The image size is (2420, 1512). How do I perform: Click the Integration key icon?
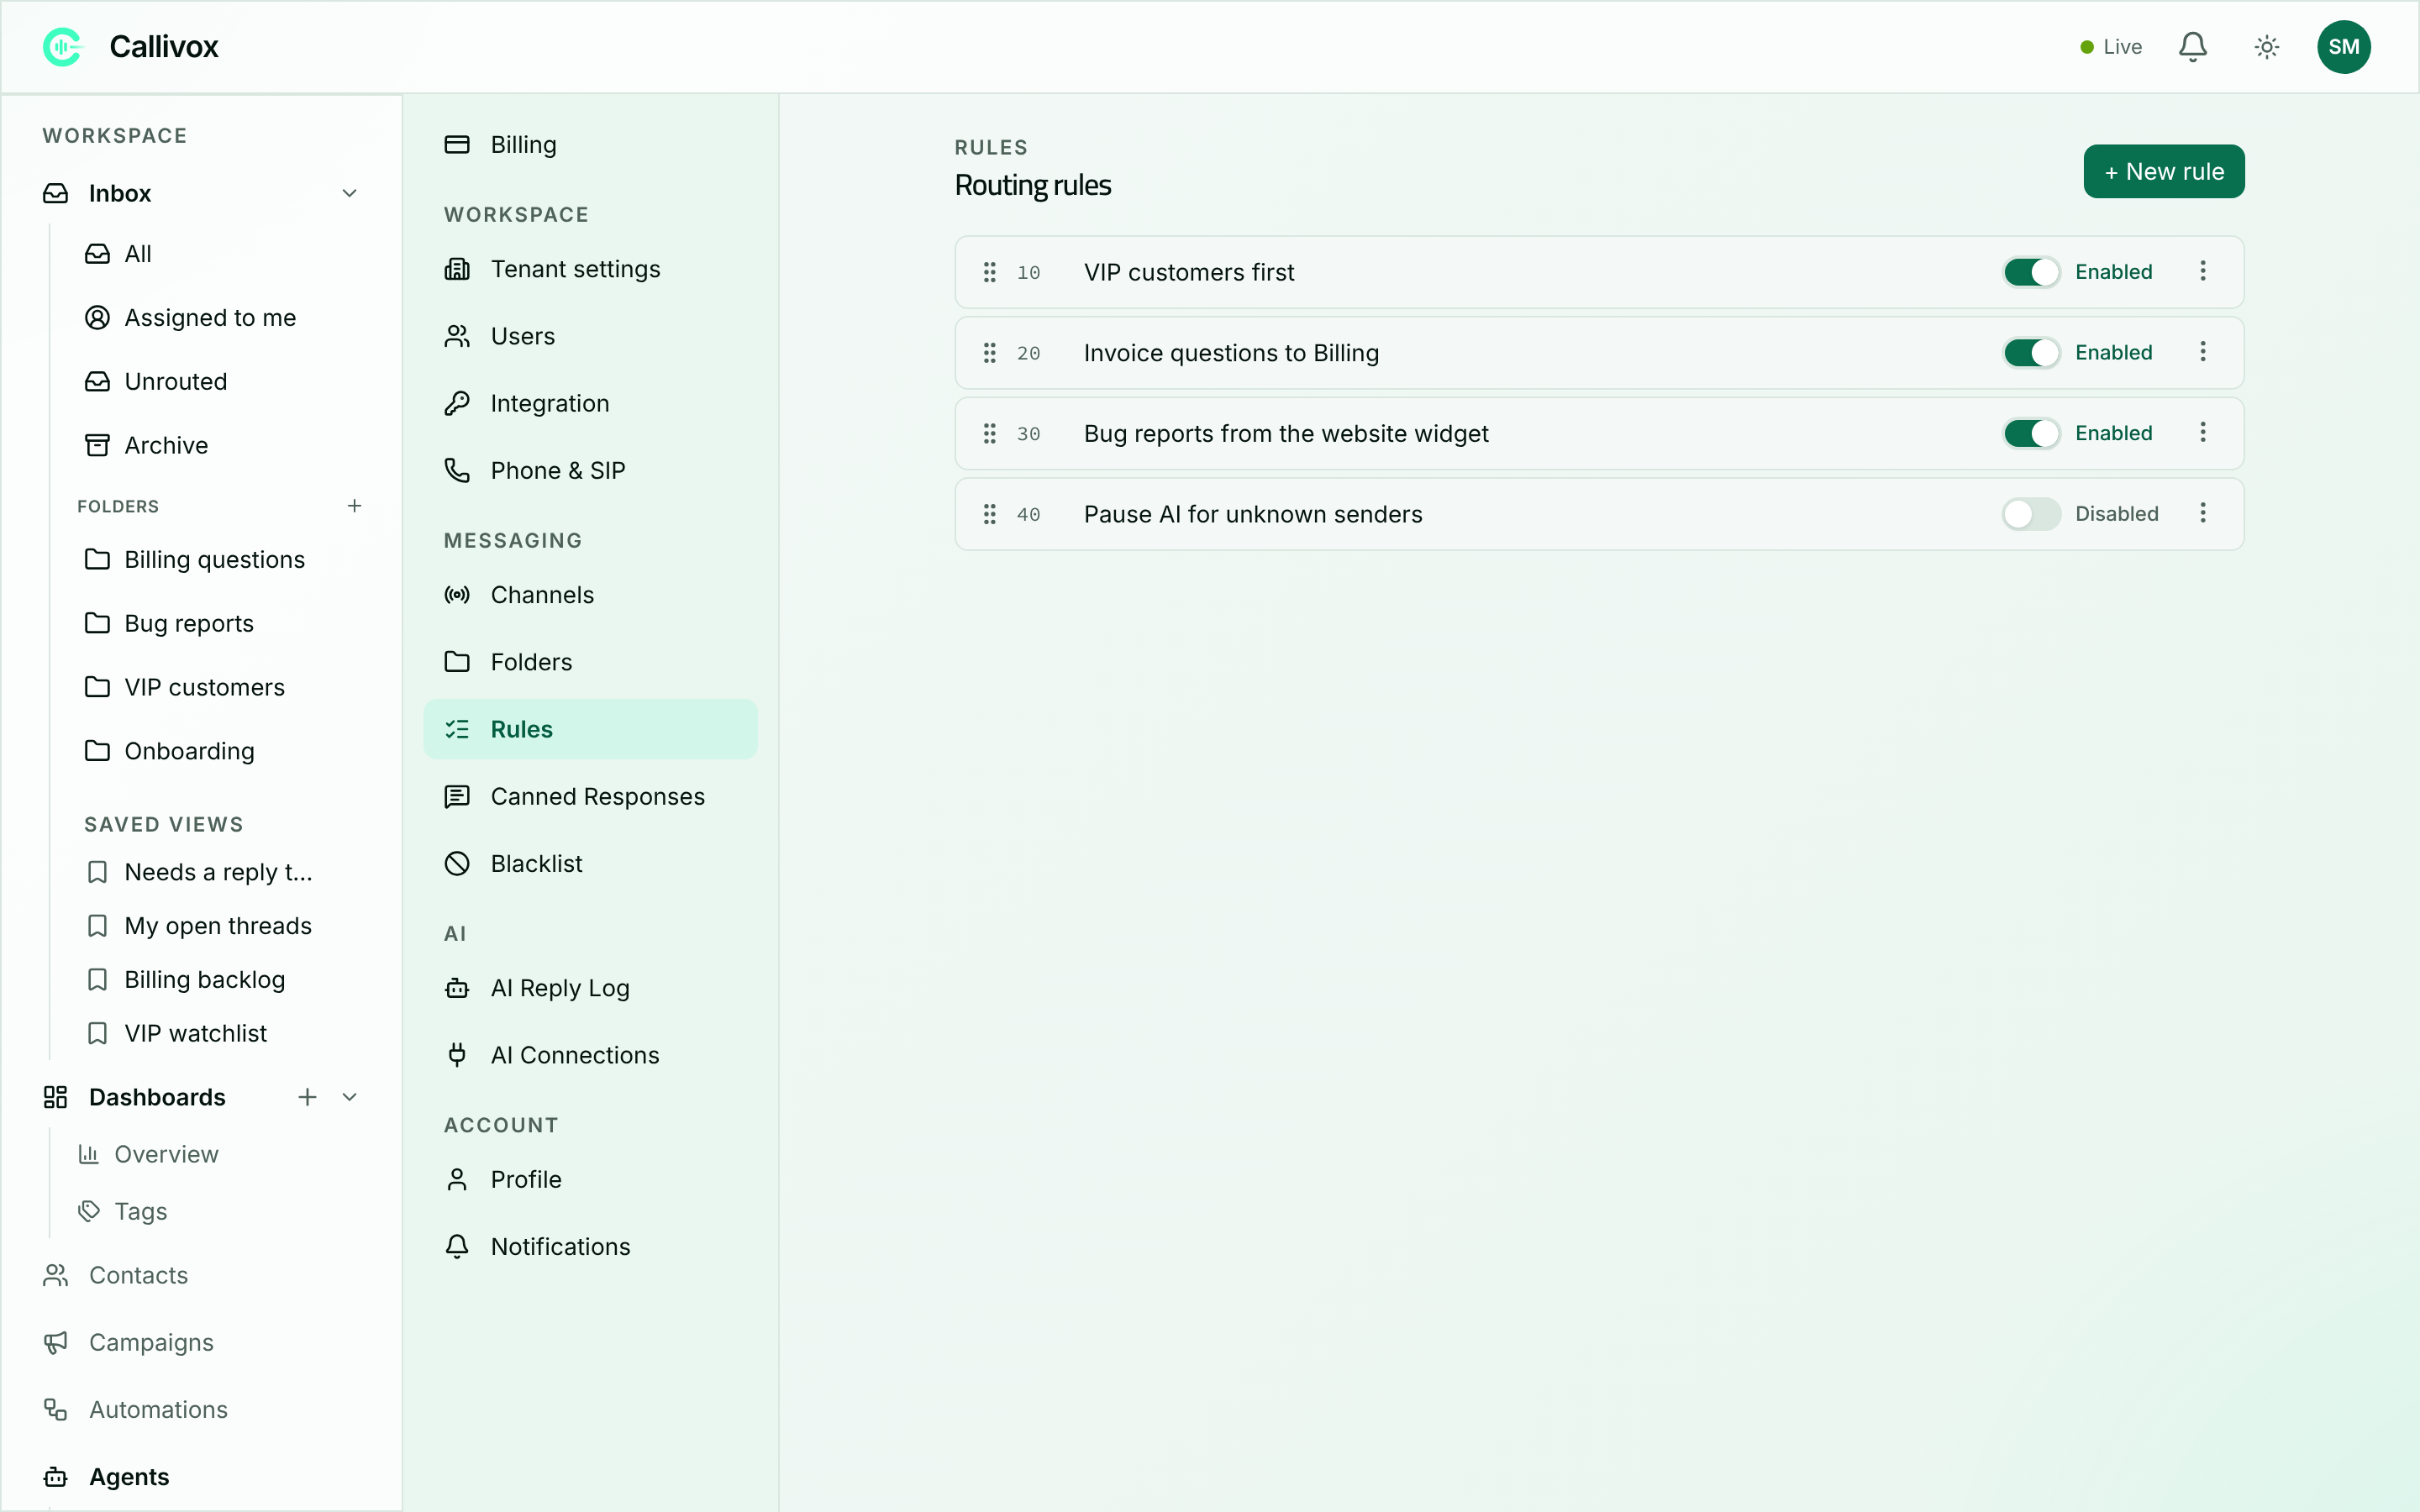tap(457, 403)
